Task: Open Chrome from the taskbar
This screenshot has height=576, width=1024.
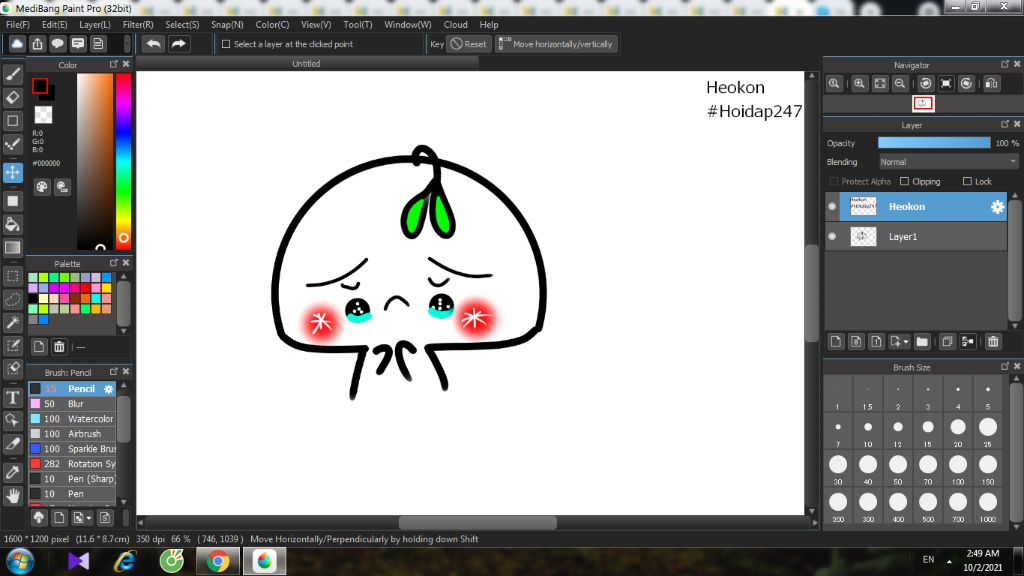Action: point(218,561)
